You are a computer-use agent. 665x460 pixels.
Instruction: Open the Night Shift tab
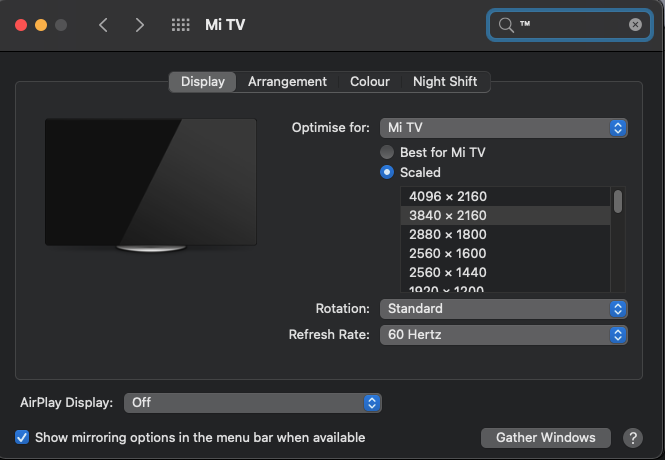tap(445, 81)
